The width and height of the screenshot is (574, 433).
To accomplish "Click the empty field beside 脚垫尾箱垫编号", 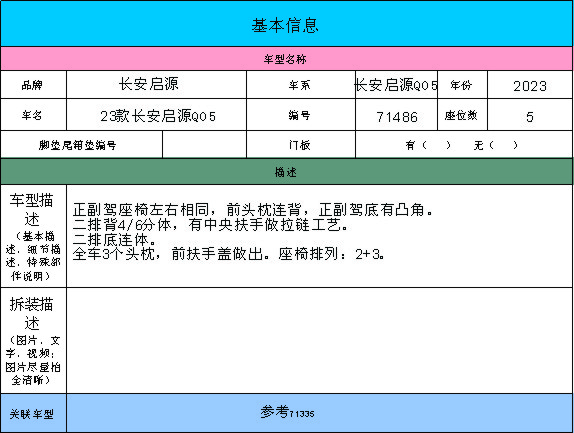I will pos(205,145).
